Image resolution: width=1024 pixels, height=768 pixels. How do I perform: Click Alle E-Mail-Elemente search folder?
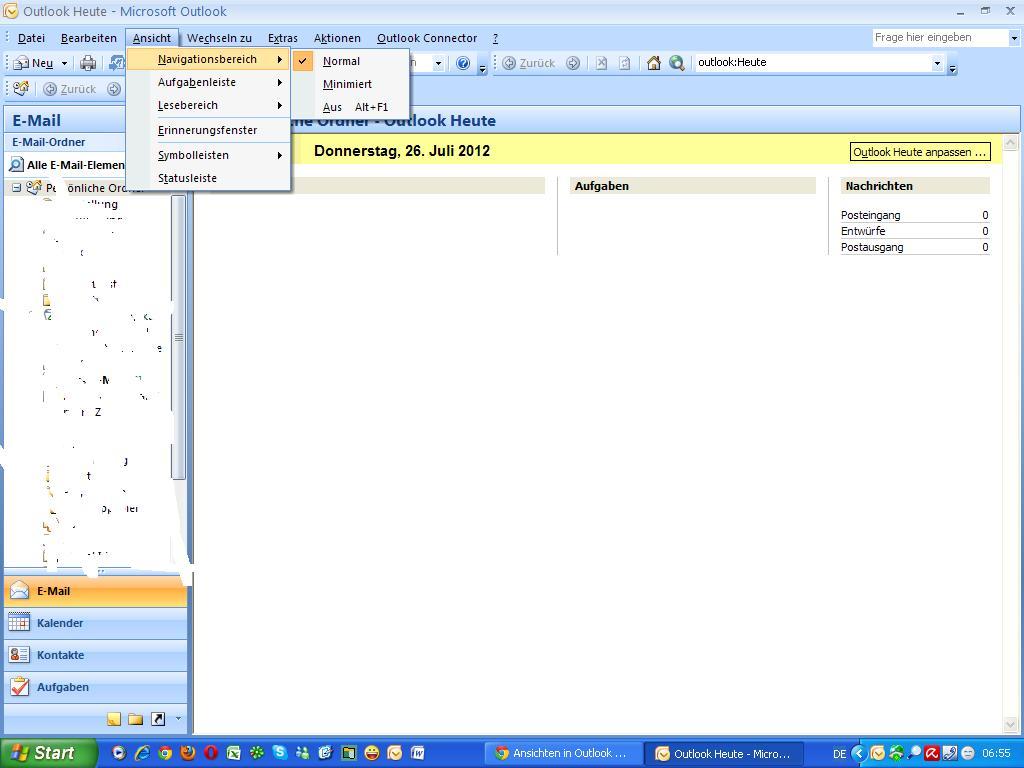click(65, 165)
